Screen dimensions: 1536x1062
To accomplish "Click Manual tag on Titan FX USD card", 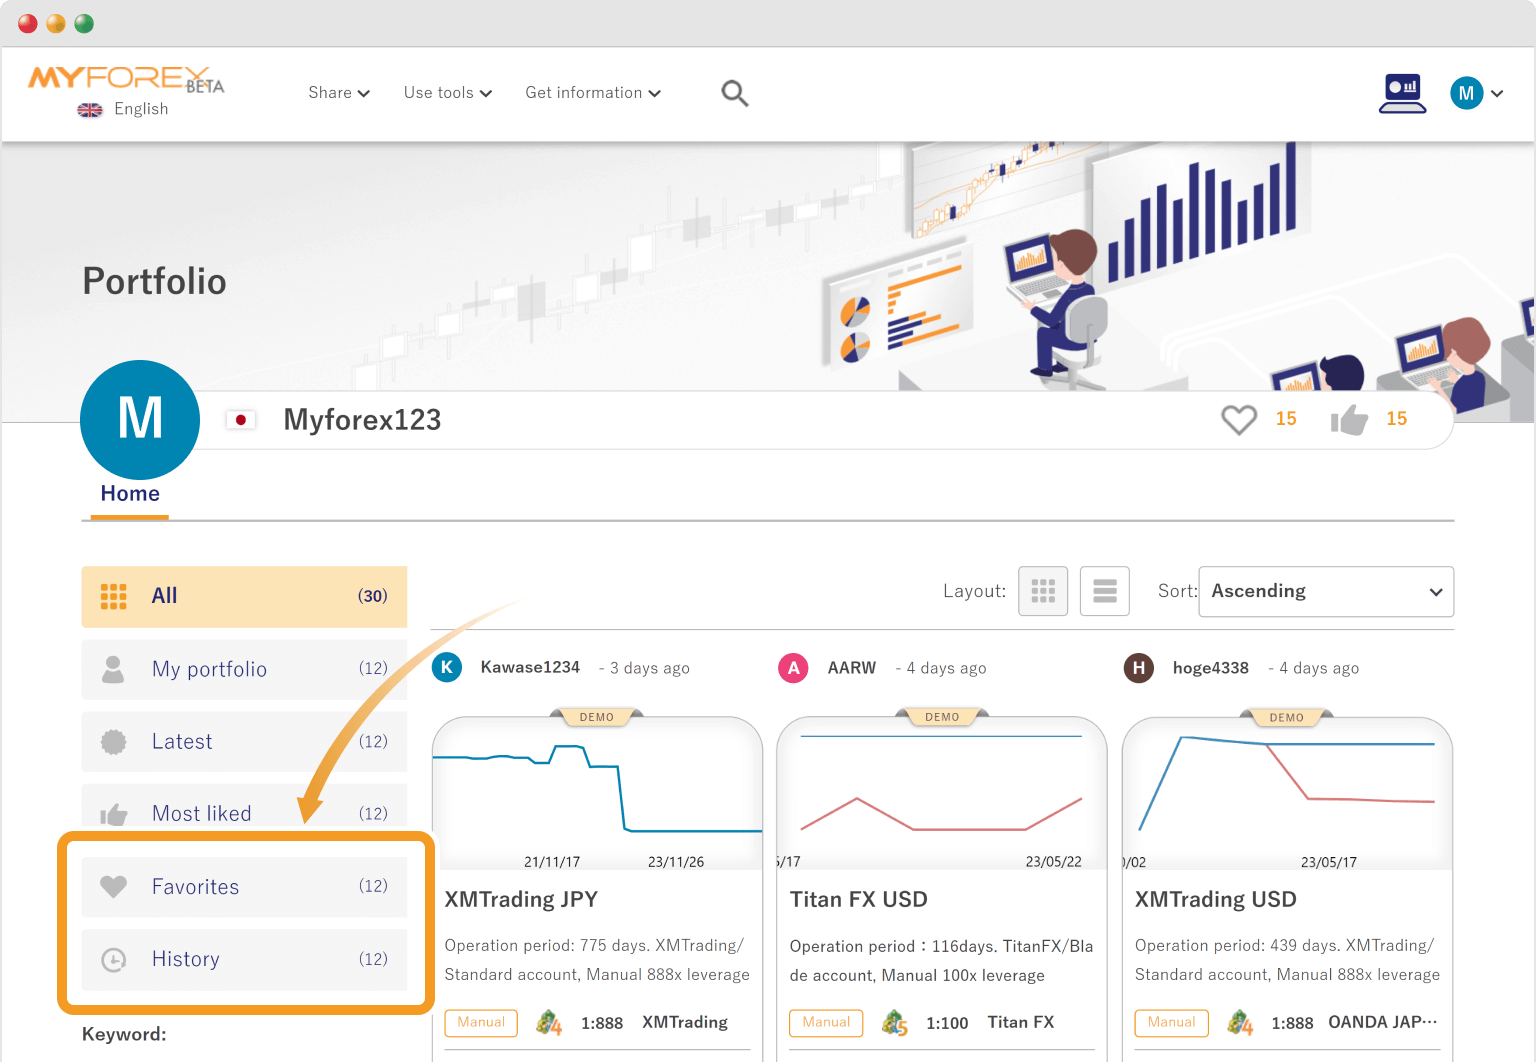I will 826,1023.
